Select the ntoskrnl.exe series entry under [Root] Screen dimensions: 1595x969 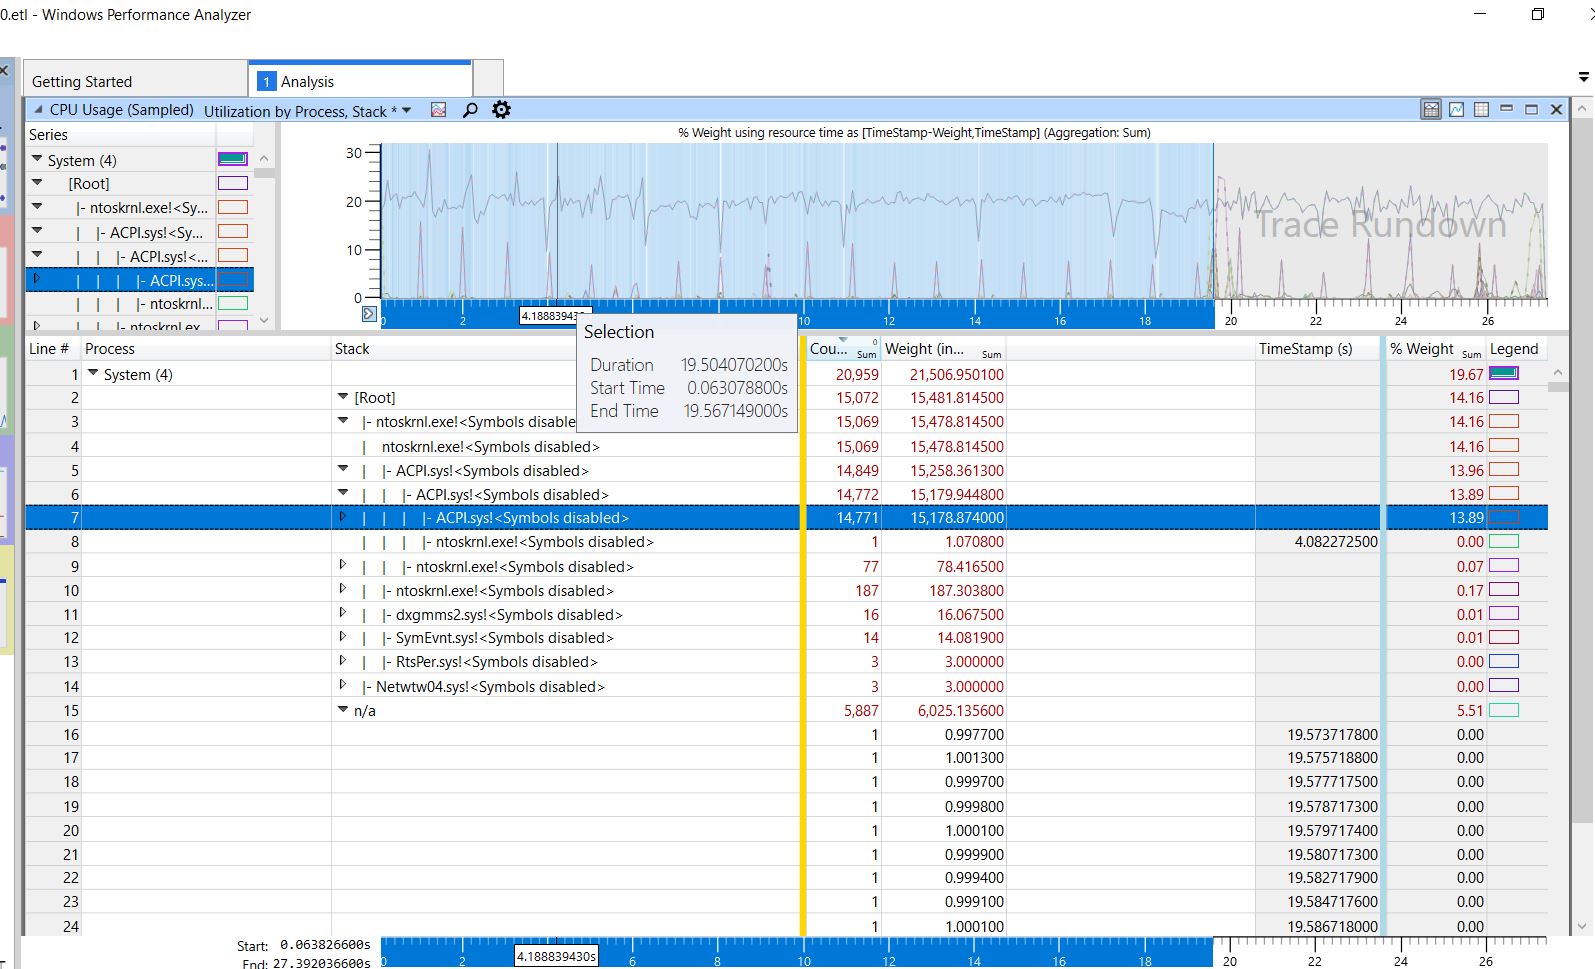click(149, 208)
